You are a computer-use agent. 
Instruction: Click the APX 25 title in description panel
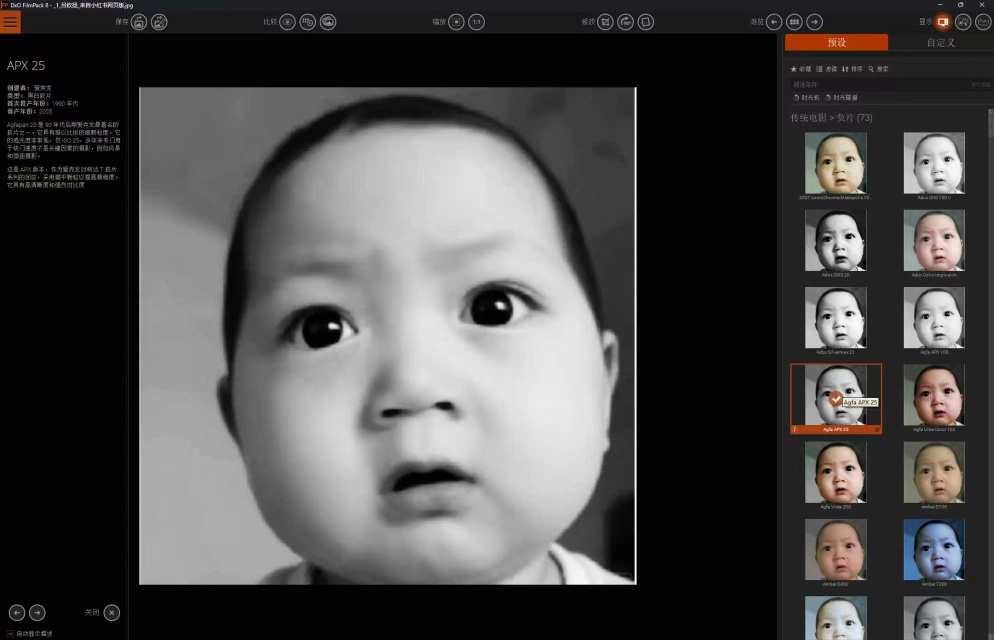[26, 65]
